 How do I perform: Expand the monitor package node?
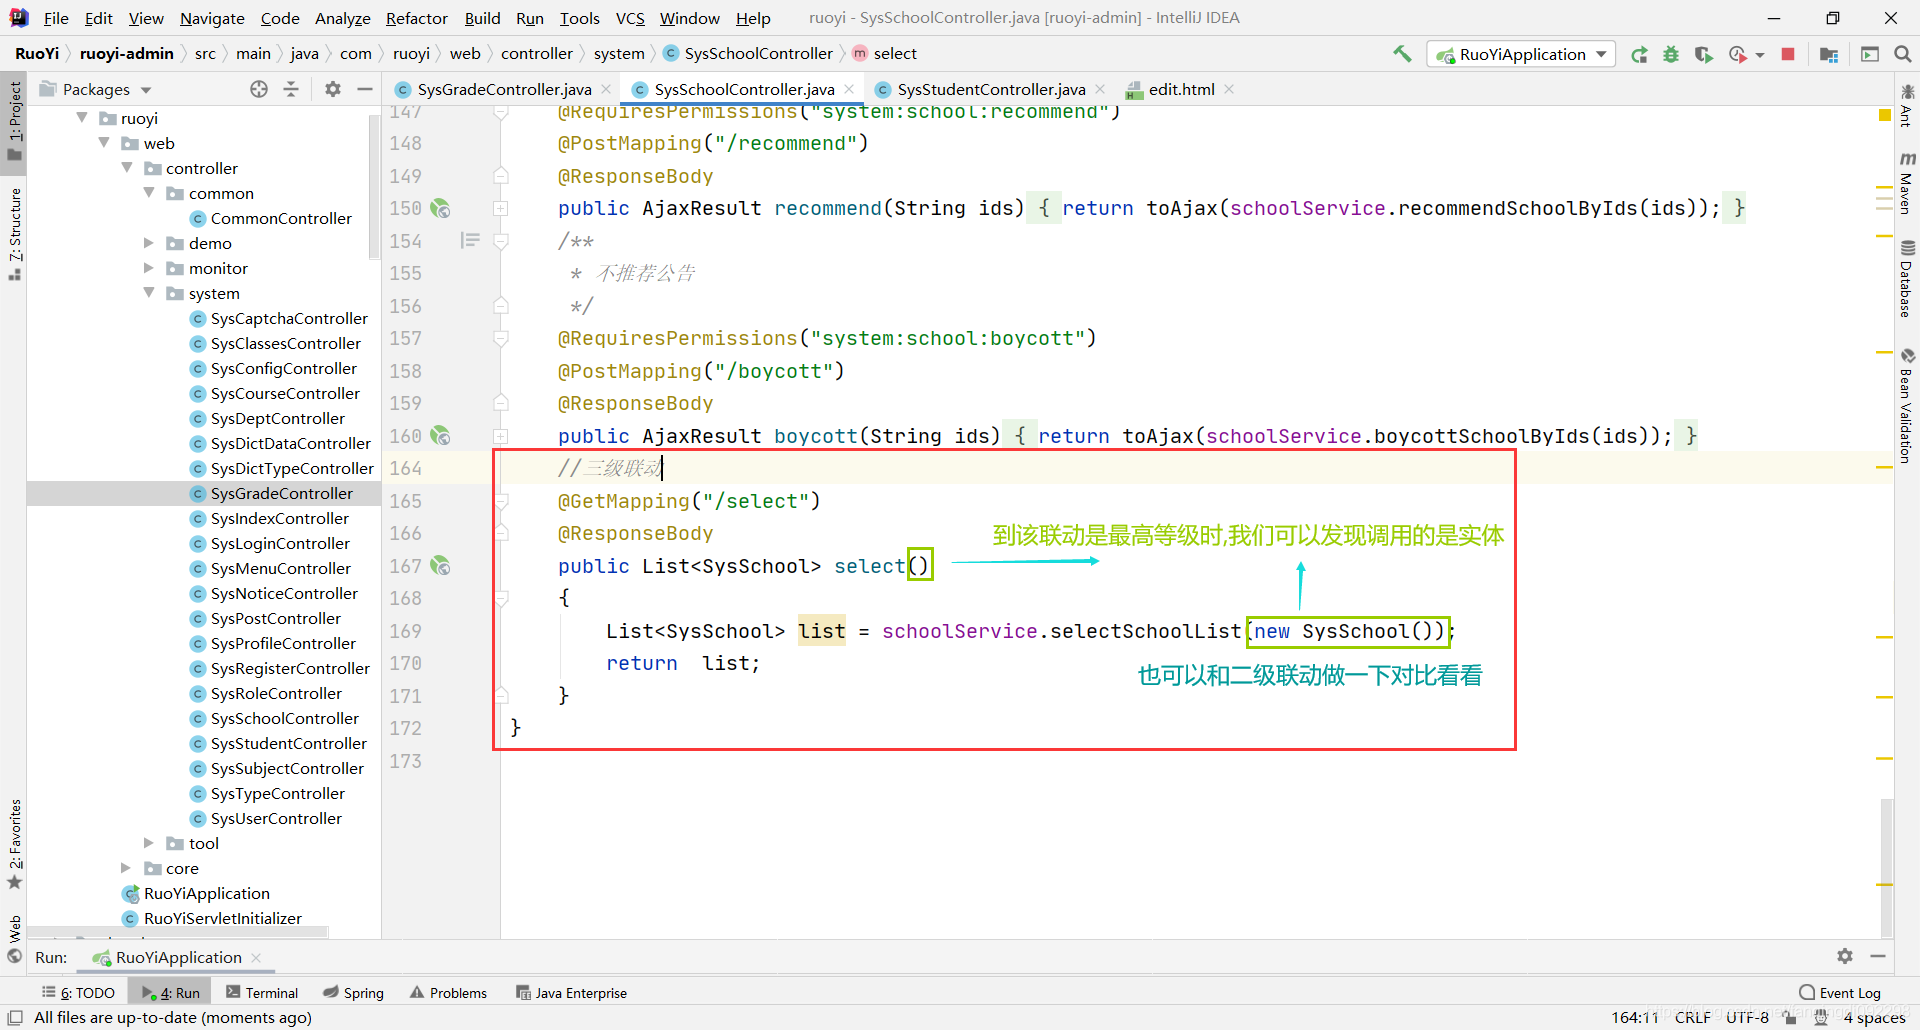coord(149,268)
